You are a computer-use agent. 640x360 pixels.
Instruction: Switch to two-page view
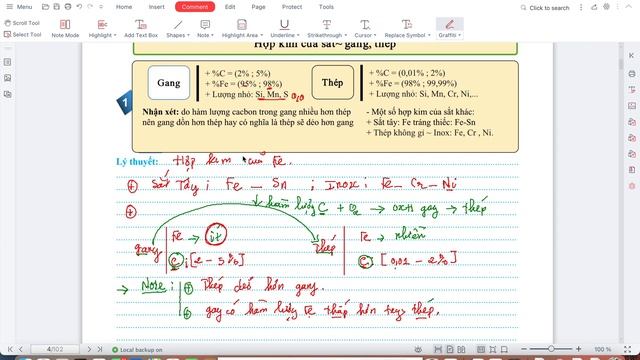coord(461,349)
